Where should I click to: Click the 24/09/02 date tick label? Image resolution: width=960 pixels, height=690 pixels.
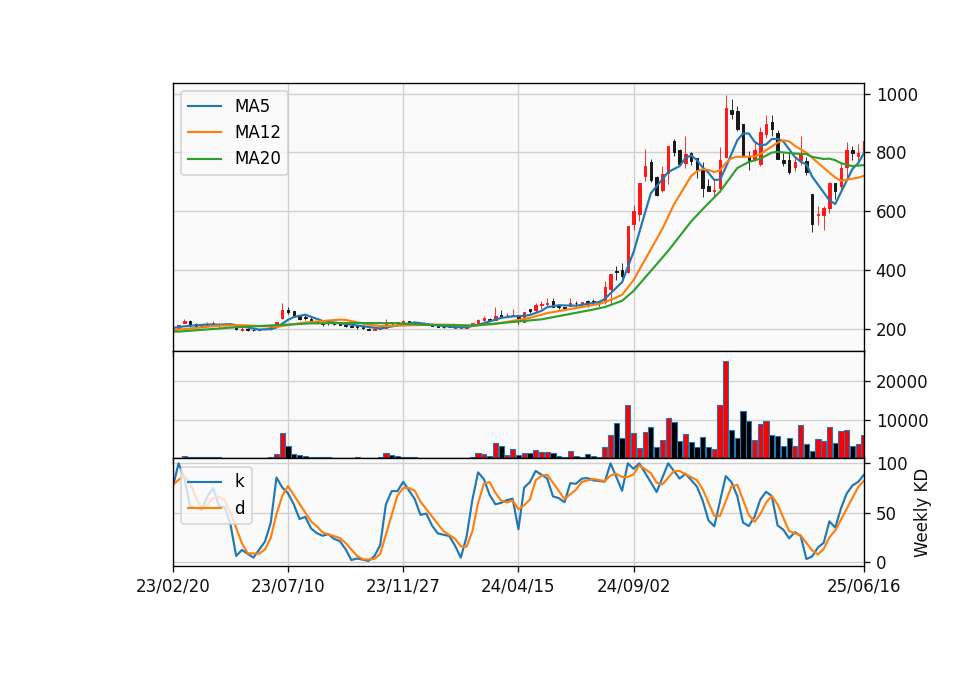click(634, 586)
